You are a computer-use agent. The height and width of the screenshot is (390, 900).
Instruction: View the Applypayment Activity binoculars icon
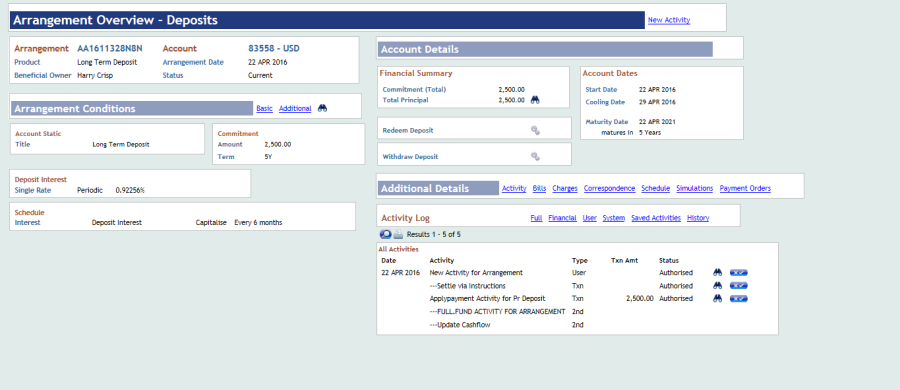point(717,299)
